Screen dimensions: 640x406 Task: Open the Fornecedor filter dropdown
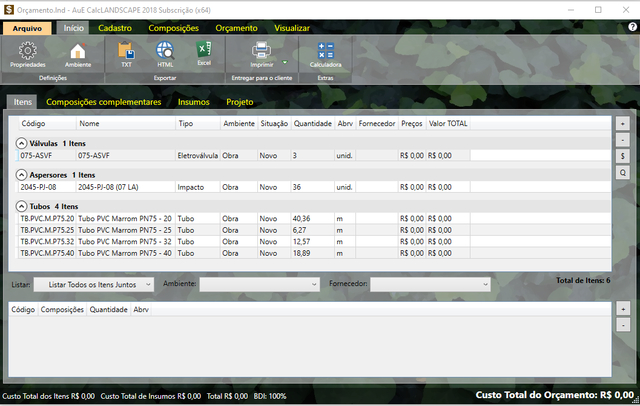click(x=430, y=284)
